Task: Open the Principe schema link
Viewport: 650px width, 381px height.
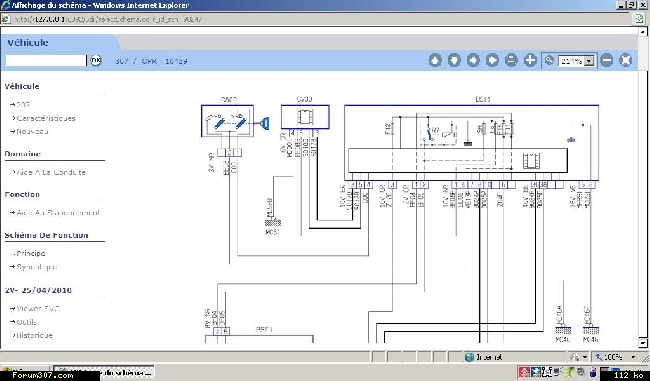Action: 31,253
